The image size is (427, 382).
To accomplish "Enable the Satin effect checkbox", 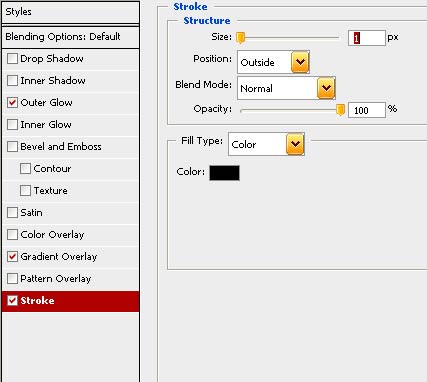I will pos(12,213).
